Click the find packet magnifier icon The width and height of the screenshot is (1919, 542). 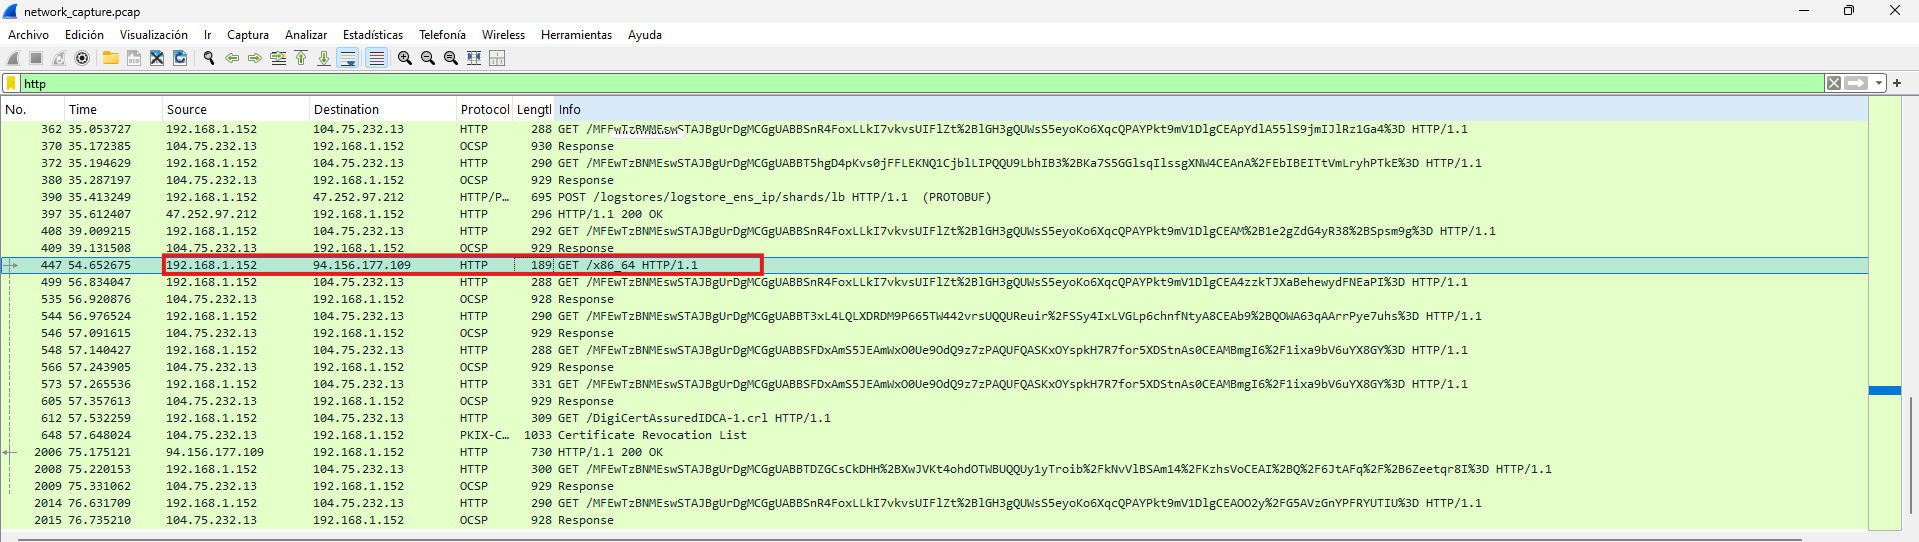click(209, 59)
